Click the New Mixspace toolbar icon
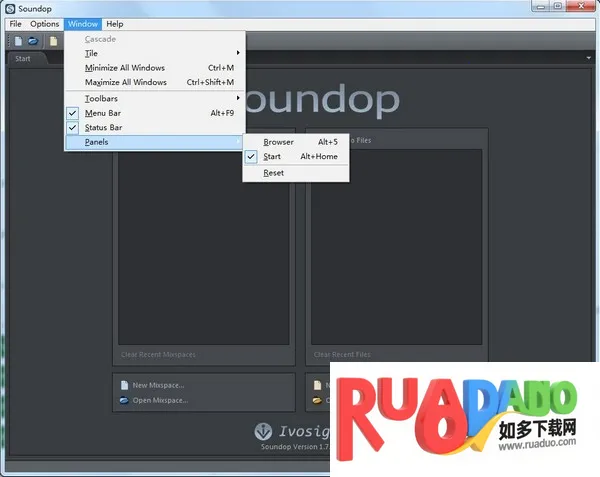The height and width of the screenshot is (477, 600). coord(19,41)
